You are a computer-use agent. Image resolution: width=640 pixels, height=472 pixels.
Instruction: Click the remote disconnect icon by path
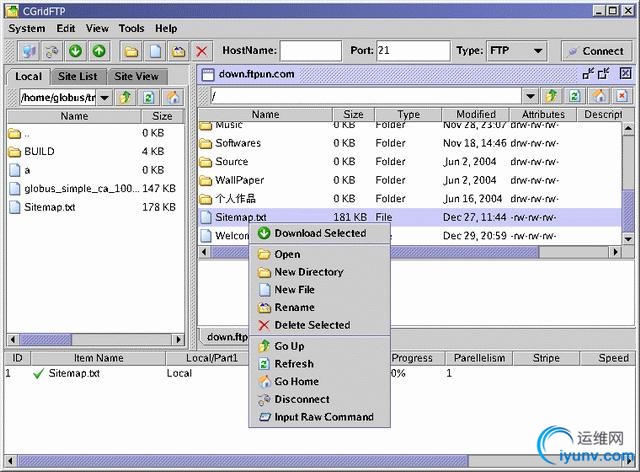[x=622, y=96]
